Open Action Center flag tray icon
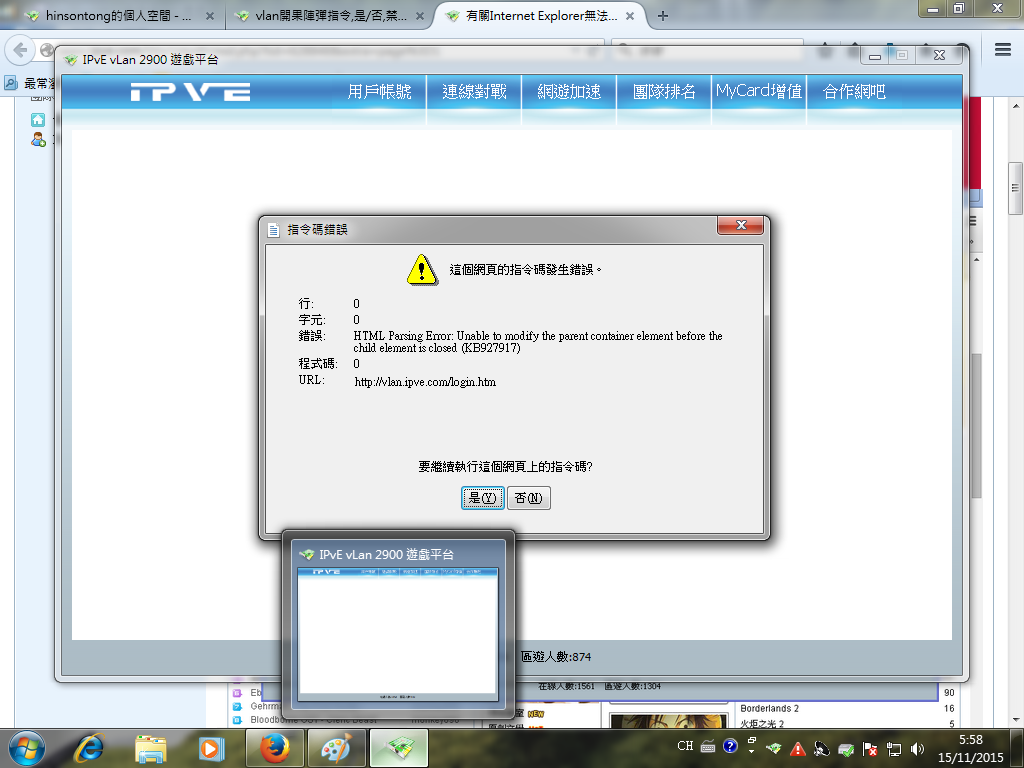 (x=870, y=748)
